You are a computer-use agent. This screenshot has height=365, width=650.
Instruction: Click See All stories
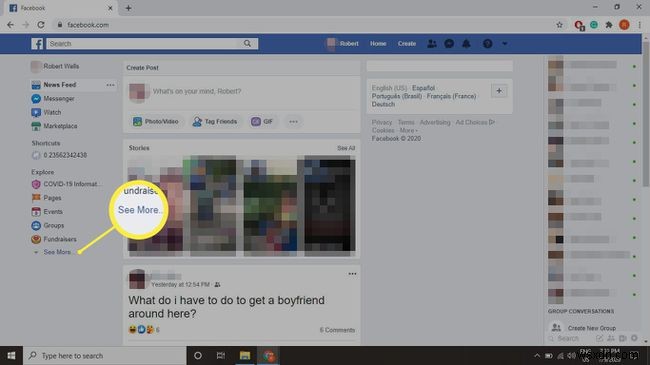point(346,148)
